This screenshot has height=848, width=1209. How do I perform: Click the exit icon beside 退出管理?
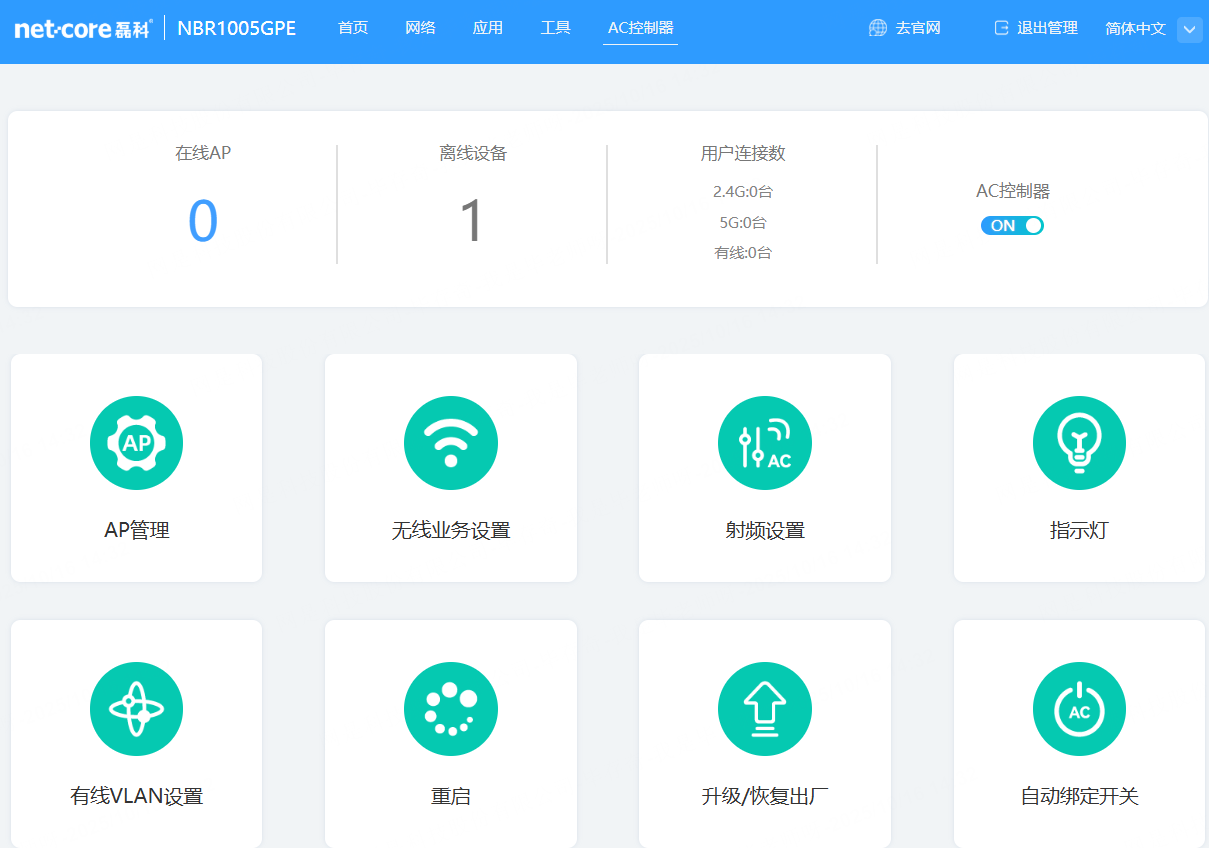point(1001,28)
